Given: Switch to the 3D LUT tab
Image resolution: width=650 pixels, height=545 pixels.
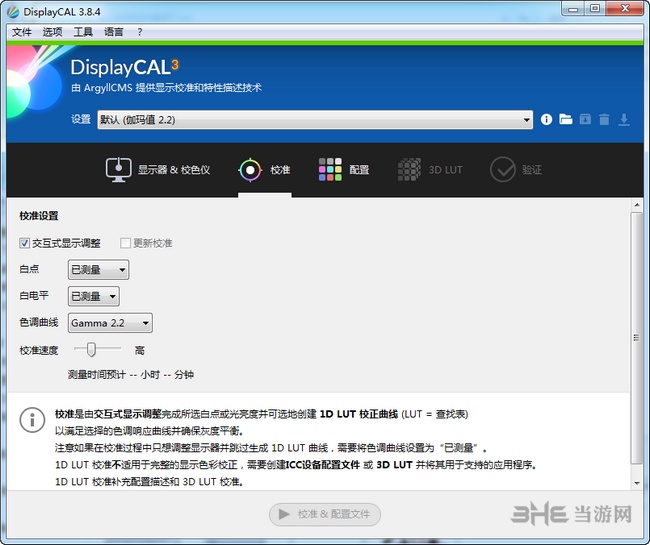Looking at the screenshot, I should tap(430, 170).
